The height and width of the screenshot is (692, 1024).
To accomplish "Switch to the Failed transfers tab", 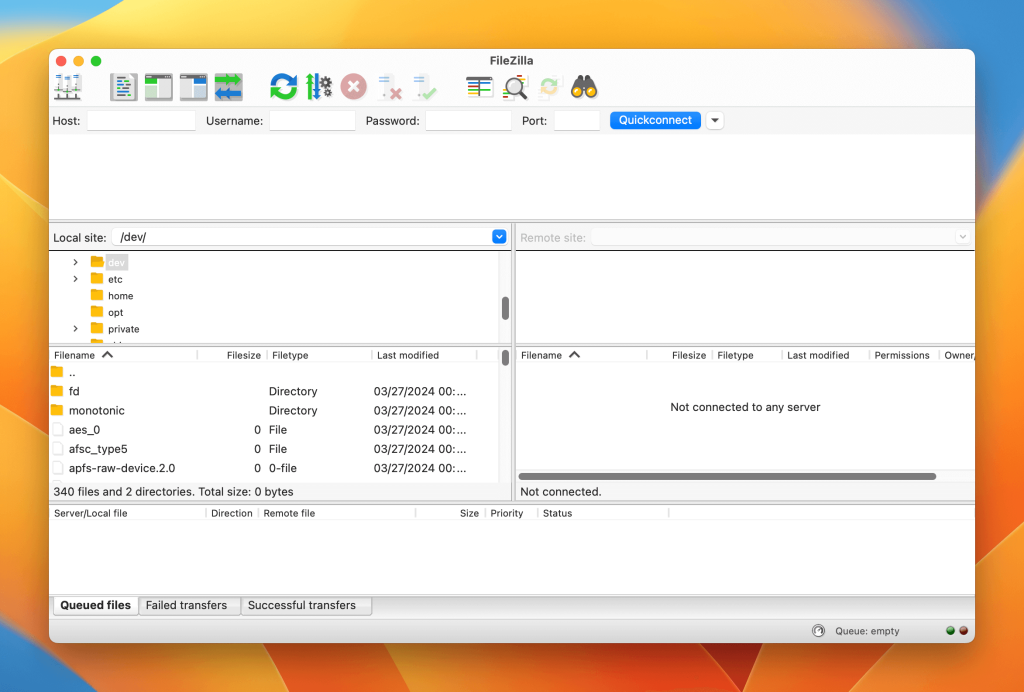I will (188, 605).
